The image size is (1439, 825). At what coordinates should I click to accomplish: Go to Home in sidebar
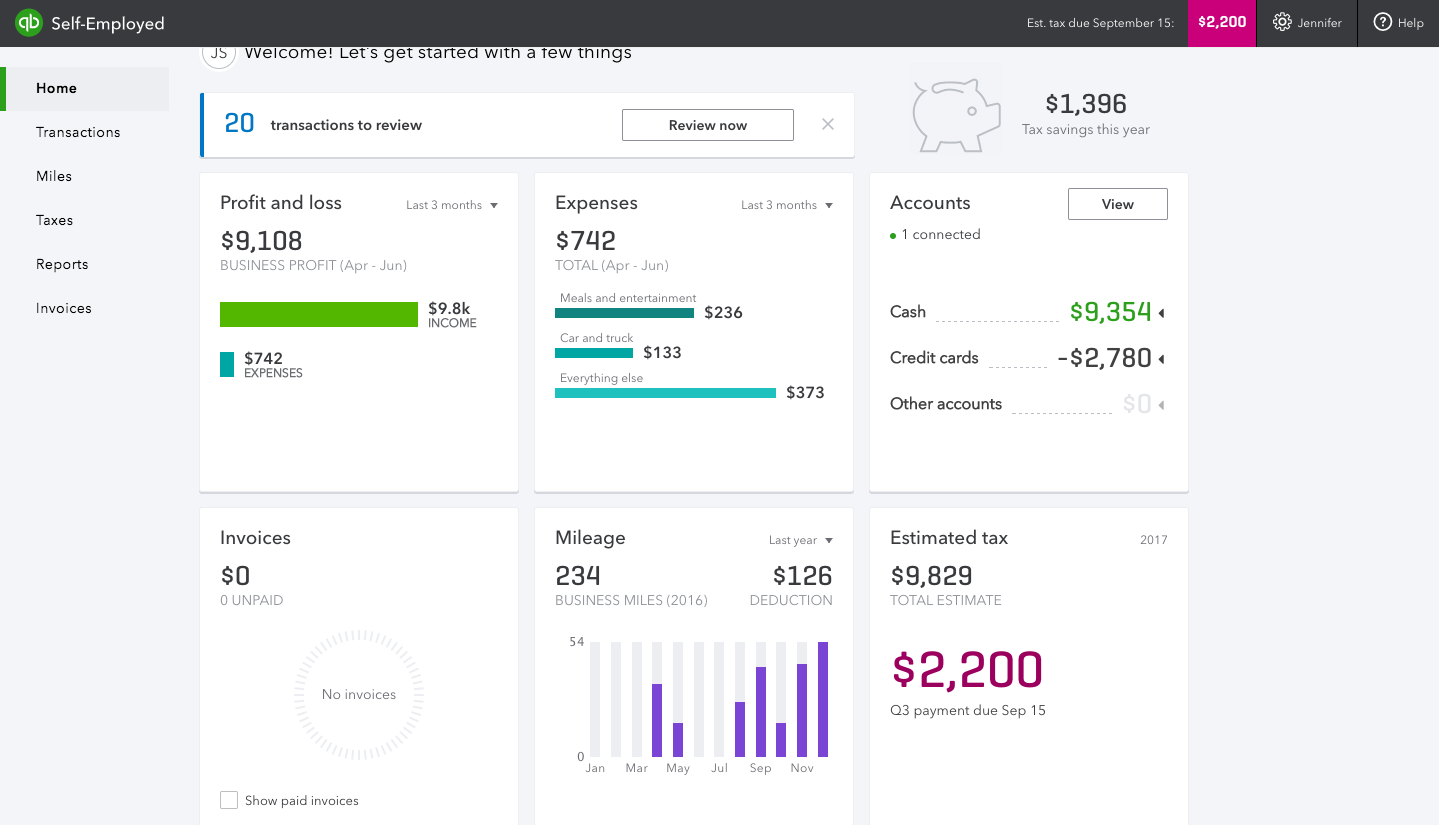[x=86, y=88]
